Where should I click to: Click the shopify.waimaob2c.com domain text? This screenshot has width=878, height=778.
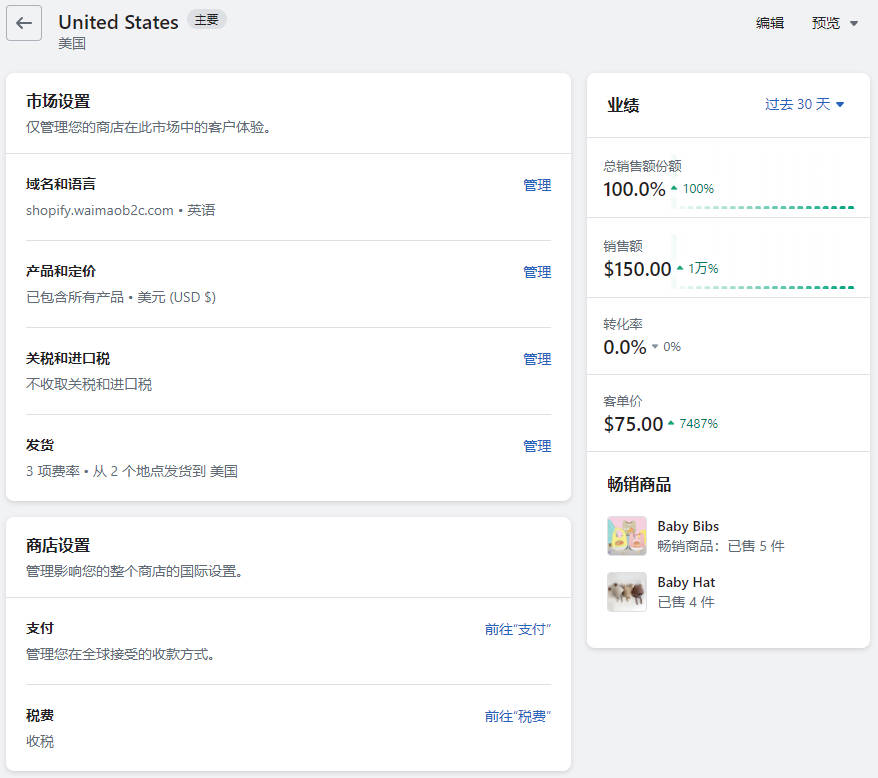tap(100, 211)
